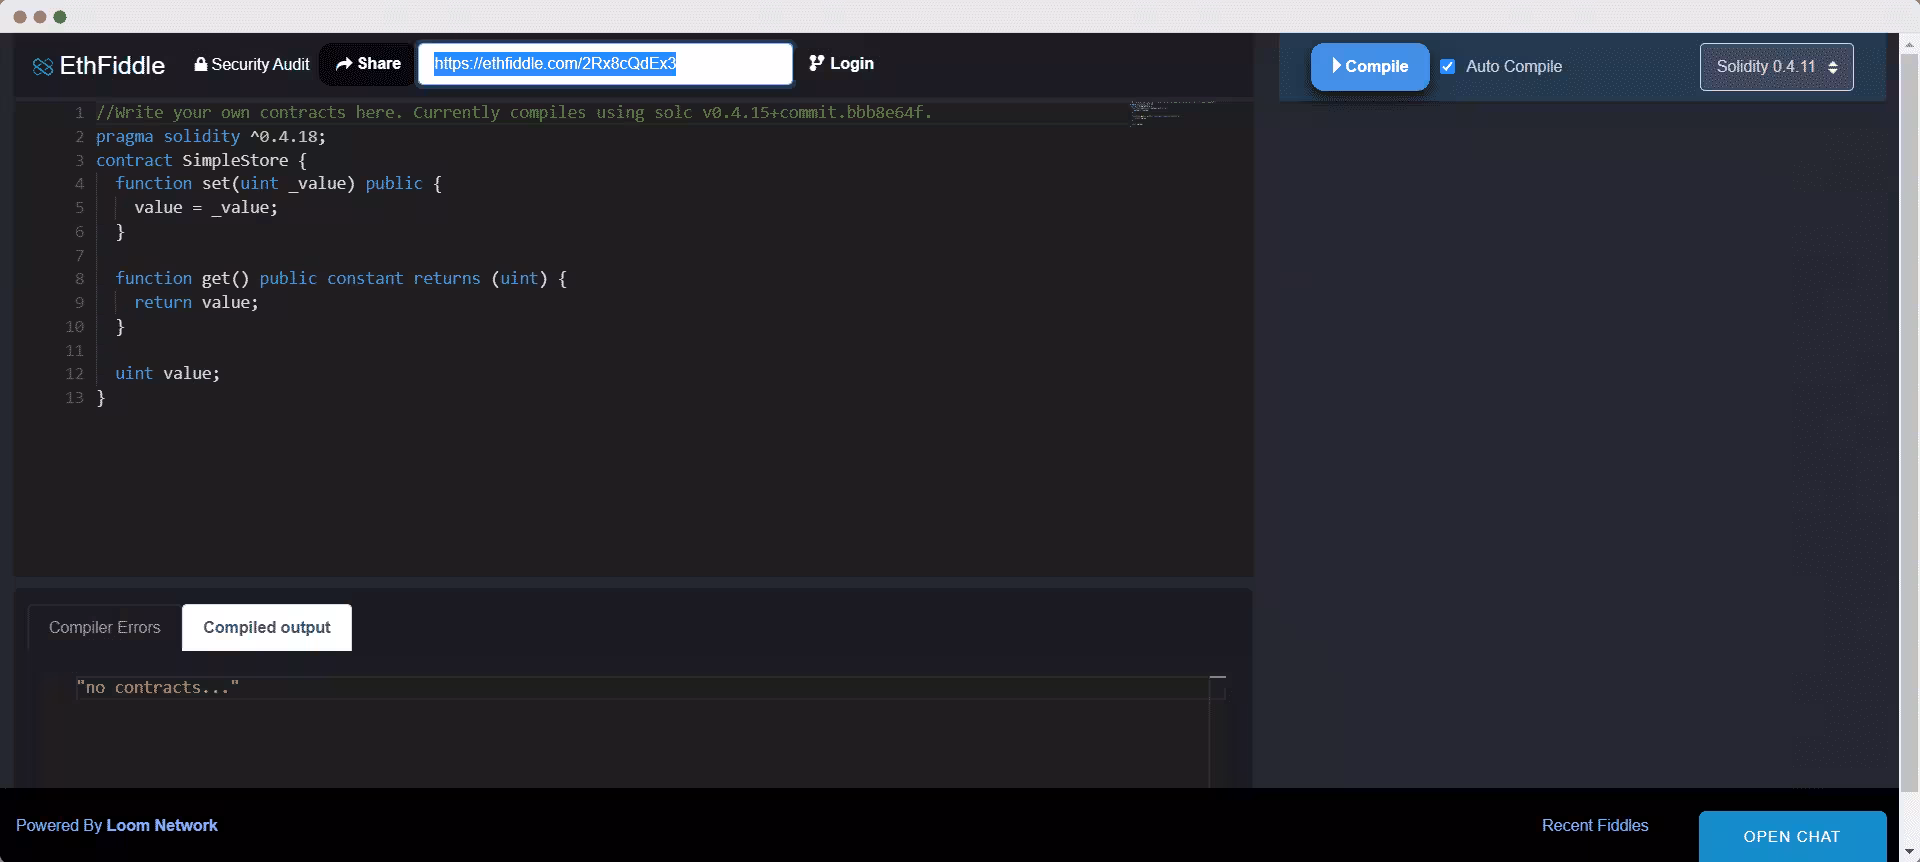Viewport: 1920px width, 862px height.
Task: Follow the Loom Network link
Action: click(162, 825)
